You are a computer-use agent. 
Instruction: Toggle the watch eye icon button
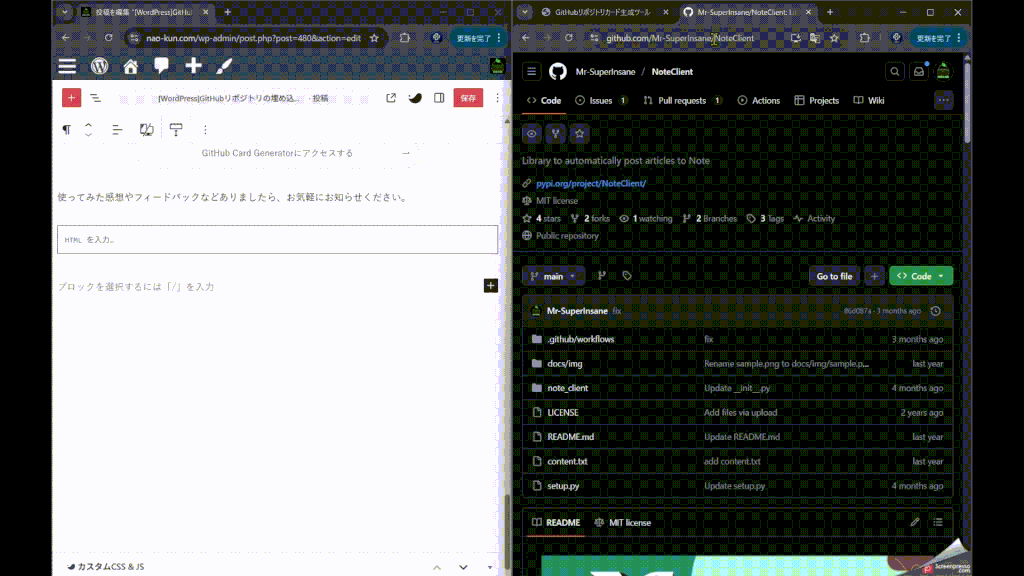pyautogui.click(x=532, y=134)
